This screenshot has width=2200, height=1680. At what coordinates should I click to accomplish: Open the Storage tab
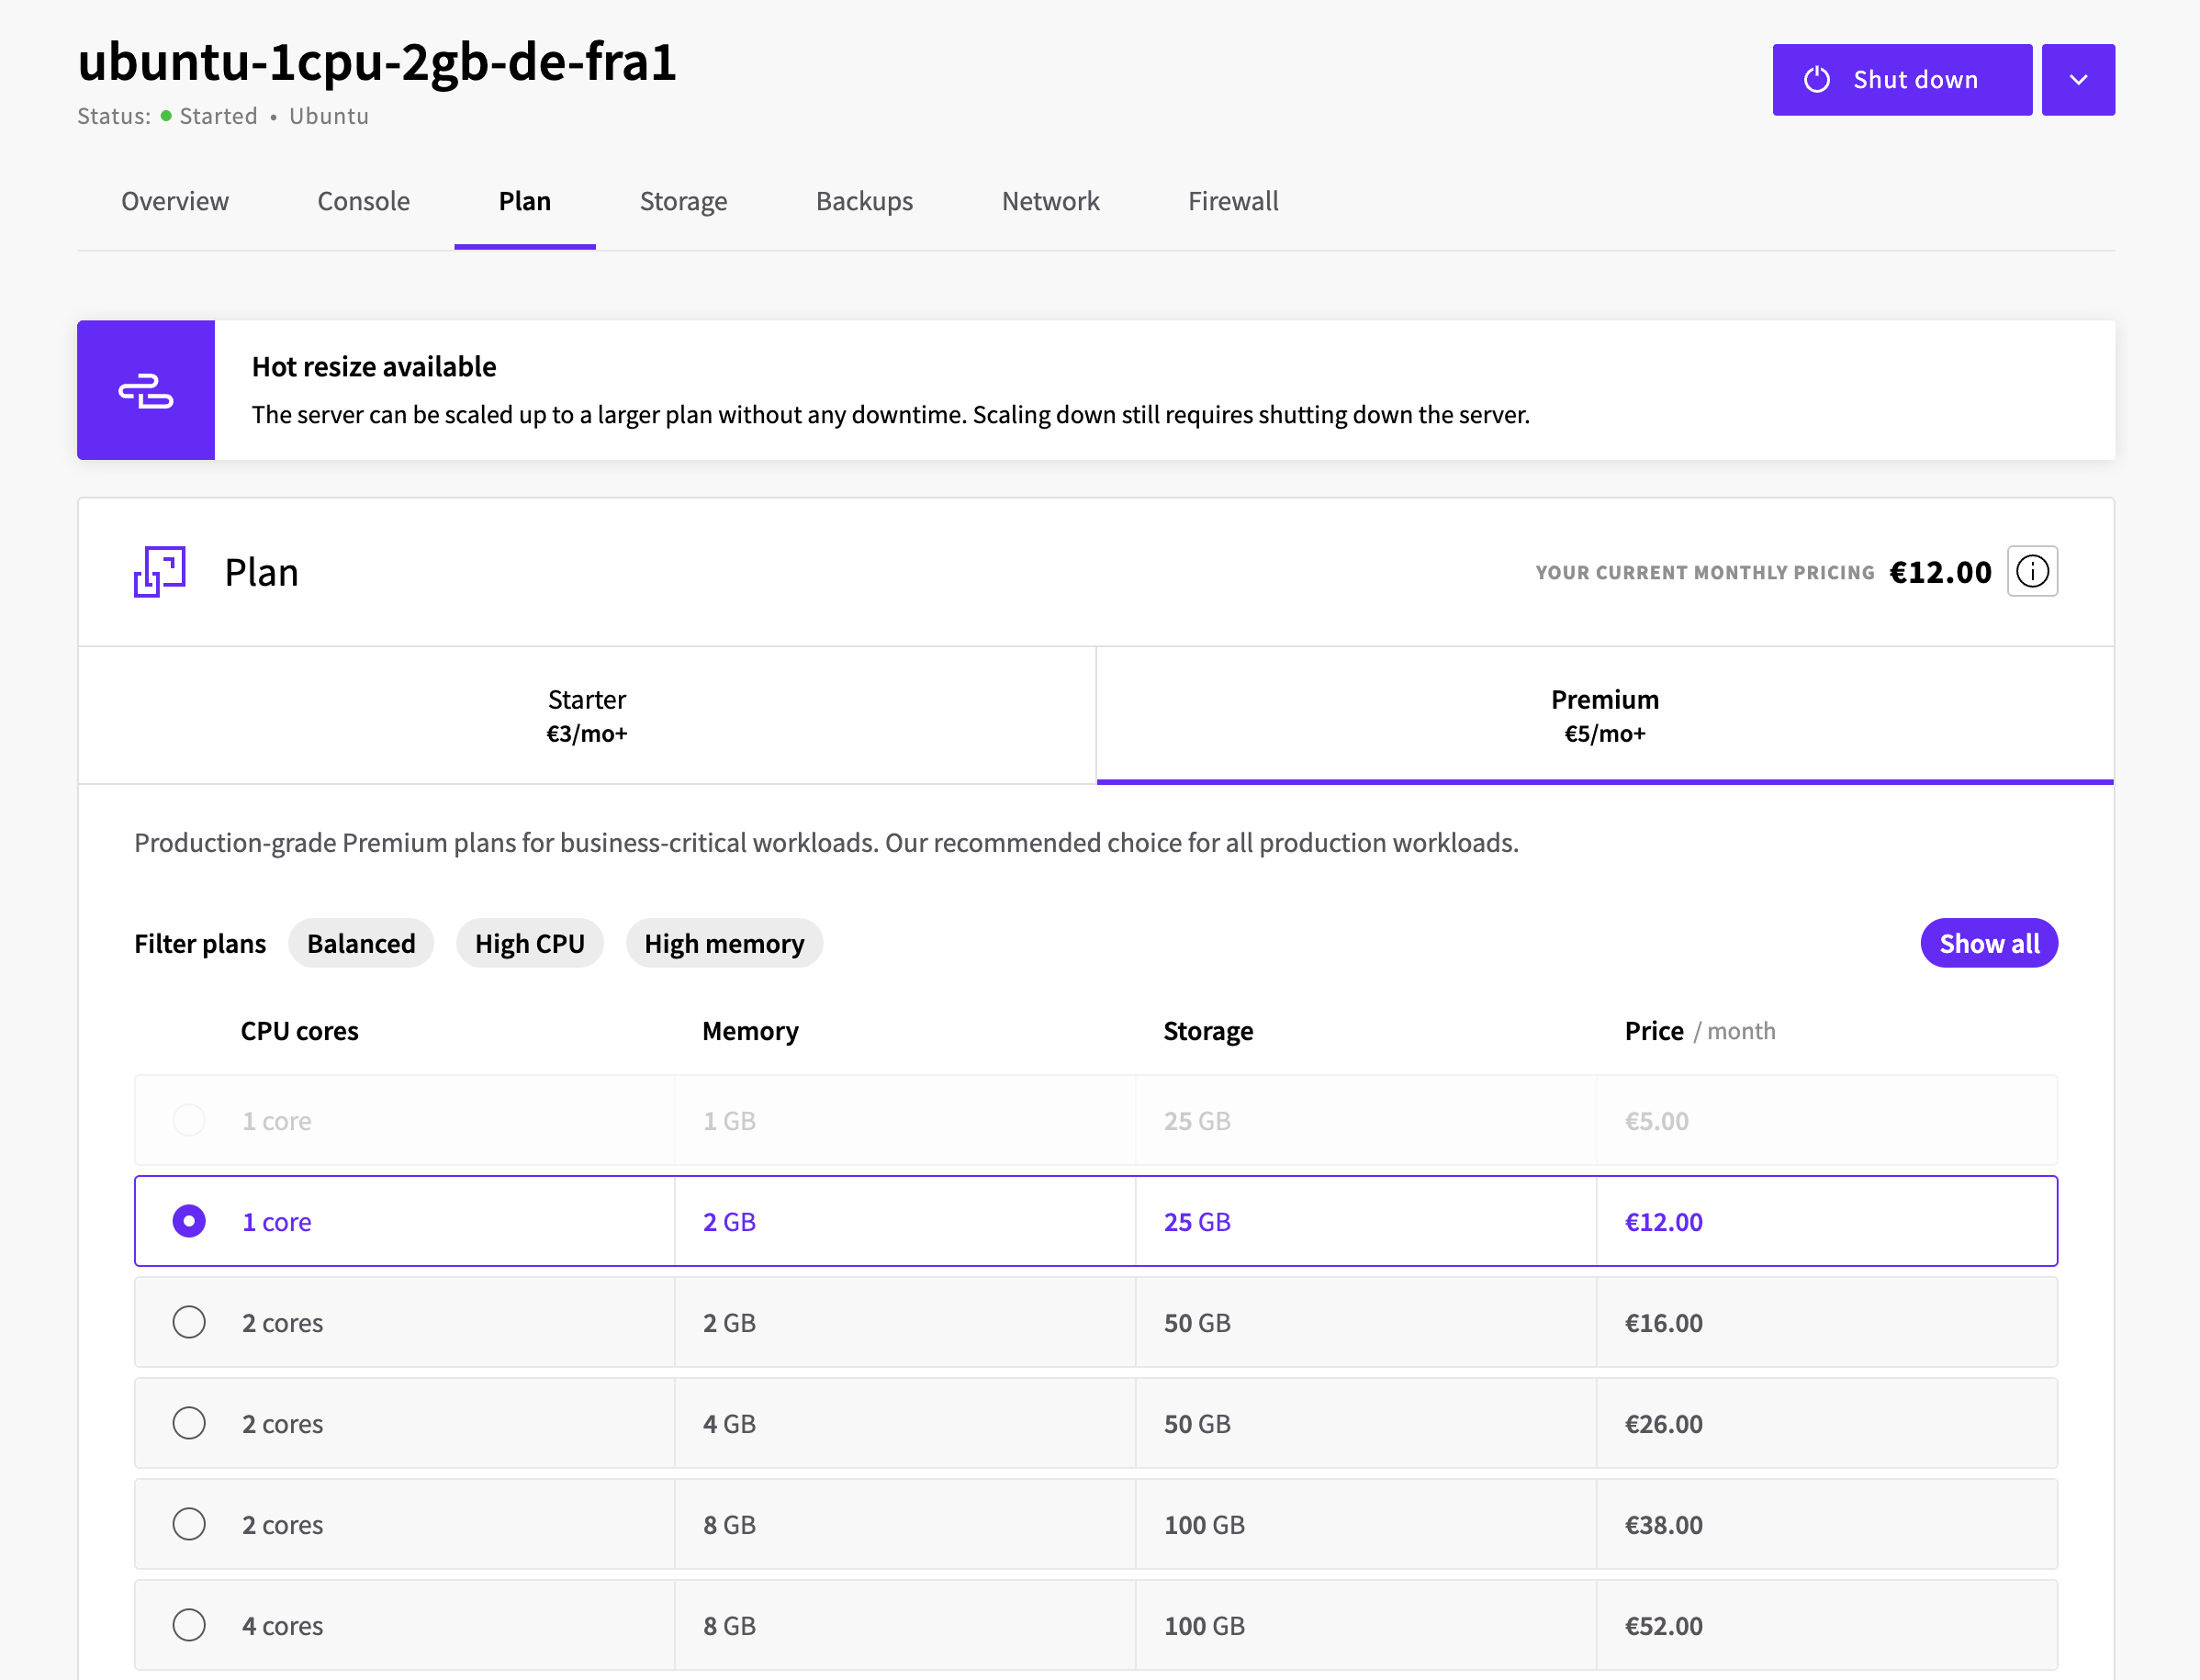[684, 201]
